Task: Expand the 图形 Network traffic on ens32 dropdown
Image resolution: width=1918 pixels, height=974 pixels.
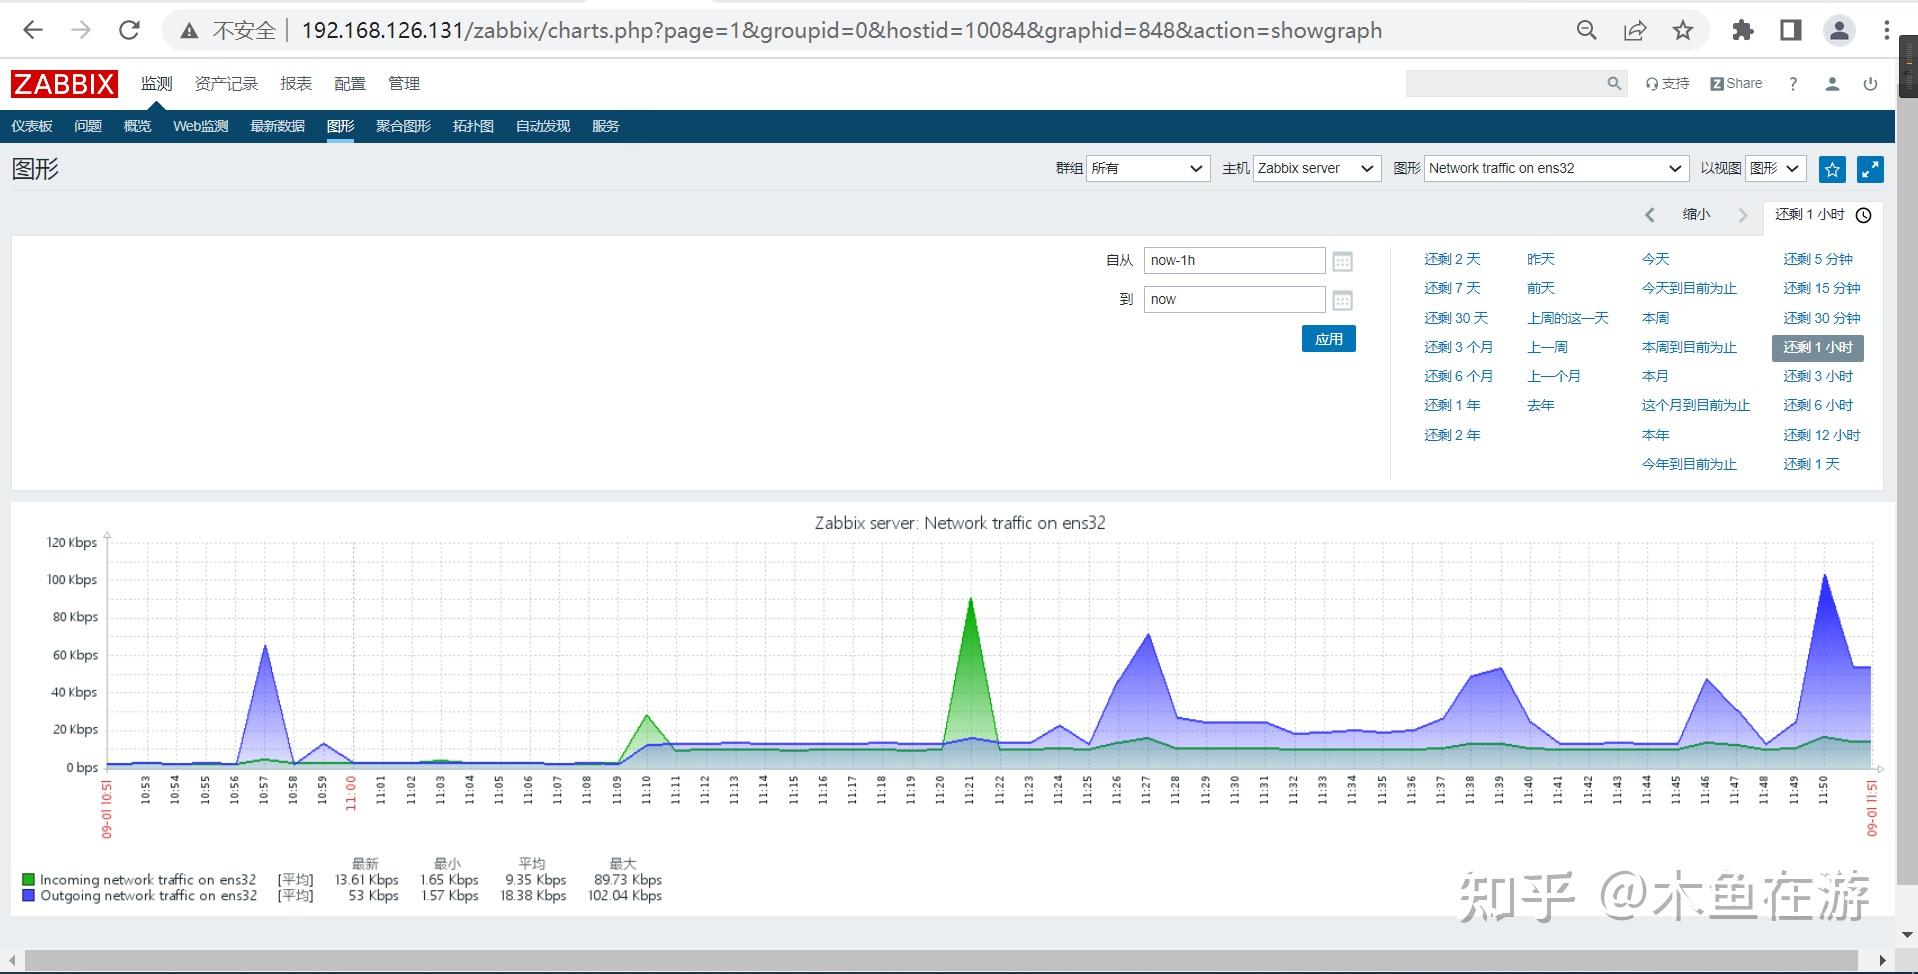Action: pyautogui.click(x=1557, y=168)
